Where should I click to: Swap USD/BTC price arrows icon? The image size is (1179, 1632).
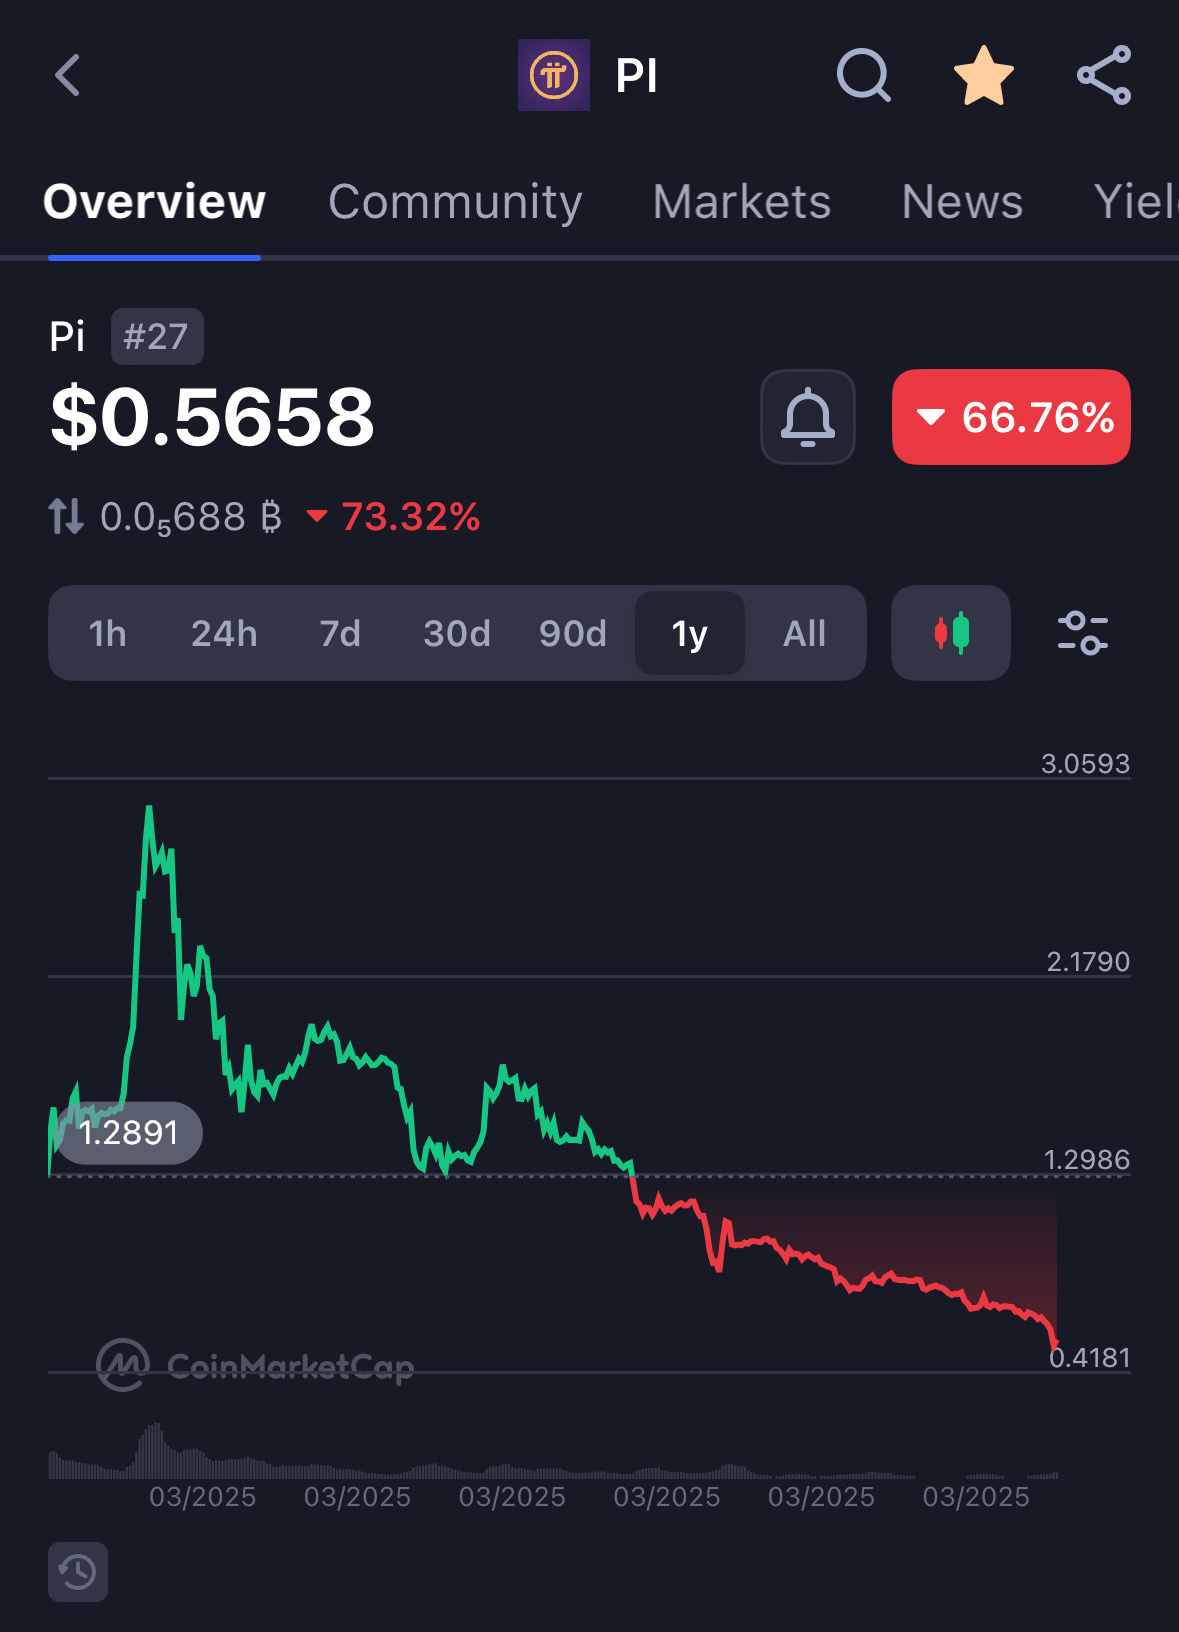[66, 517]
